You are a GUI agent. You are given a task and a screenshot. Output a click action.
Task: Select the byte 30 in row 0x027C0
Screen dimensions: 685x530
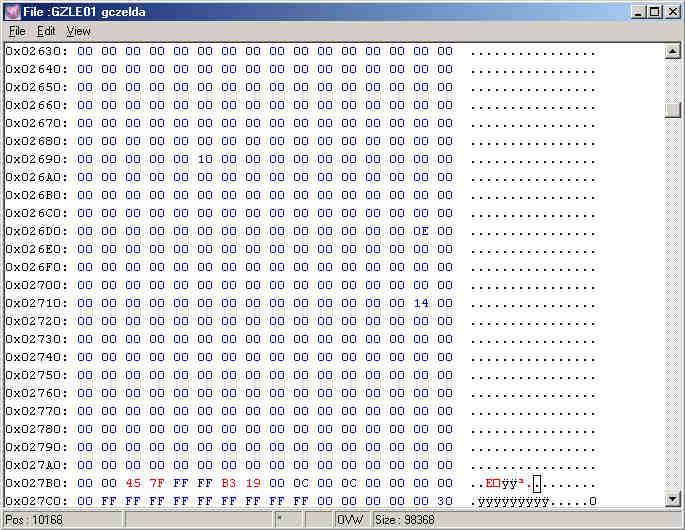click(445, 501)
